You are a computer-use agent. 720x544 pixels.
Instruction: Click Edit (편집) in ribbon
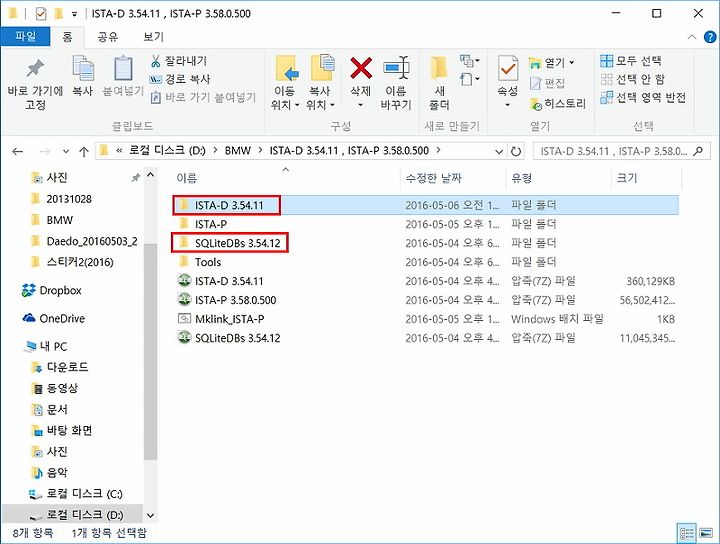(547, 83)
